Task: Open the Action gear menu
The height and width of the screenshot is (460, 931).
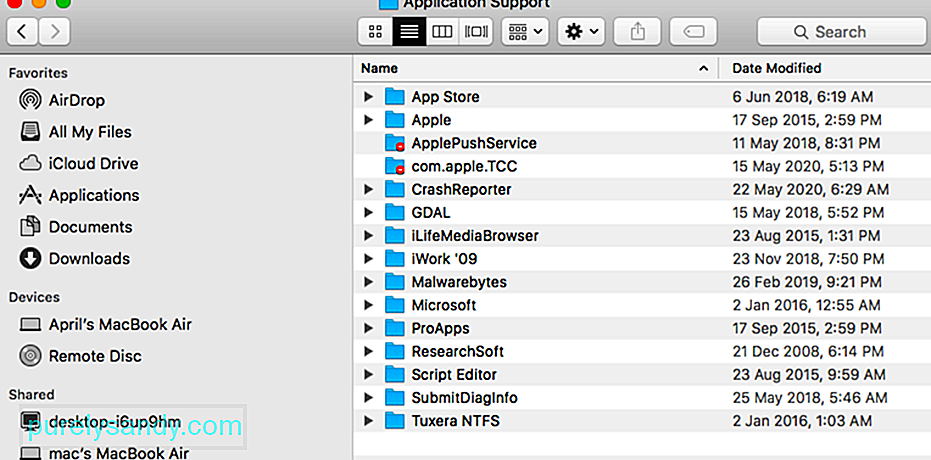Action: point(581,31)
